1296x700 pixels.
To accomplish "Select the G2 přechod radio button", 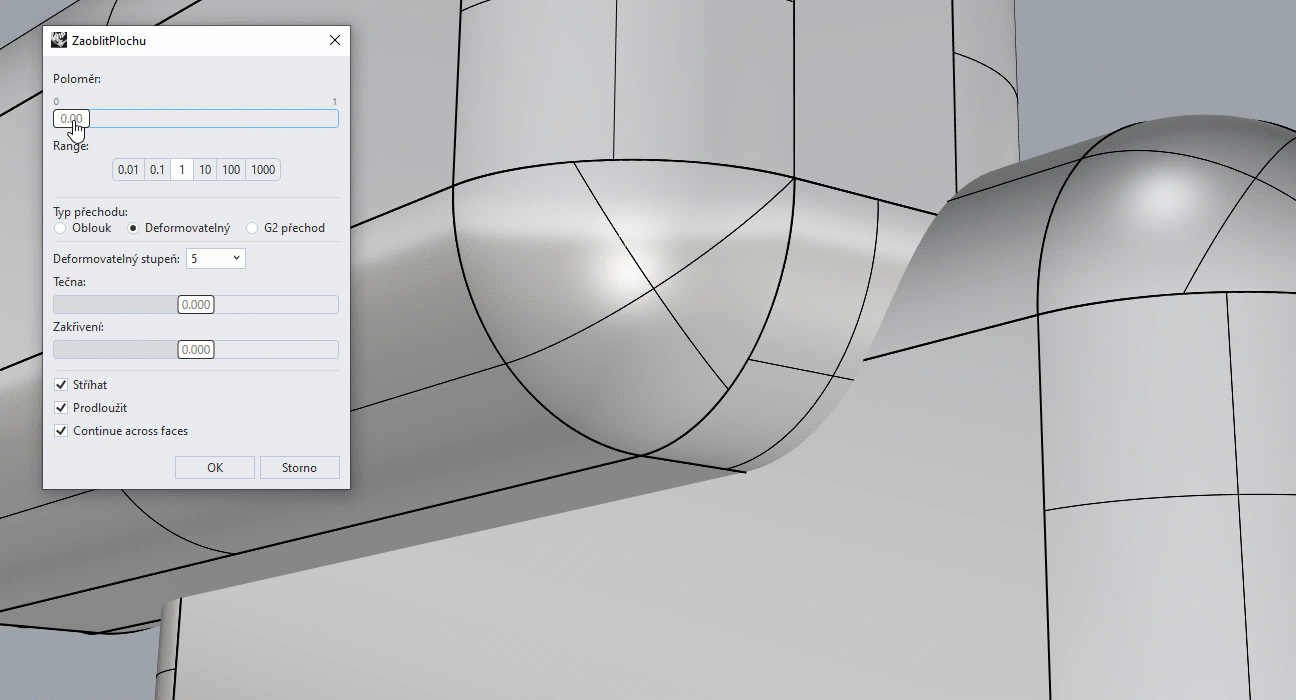I will point(253,228).
